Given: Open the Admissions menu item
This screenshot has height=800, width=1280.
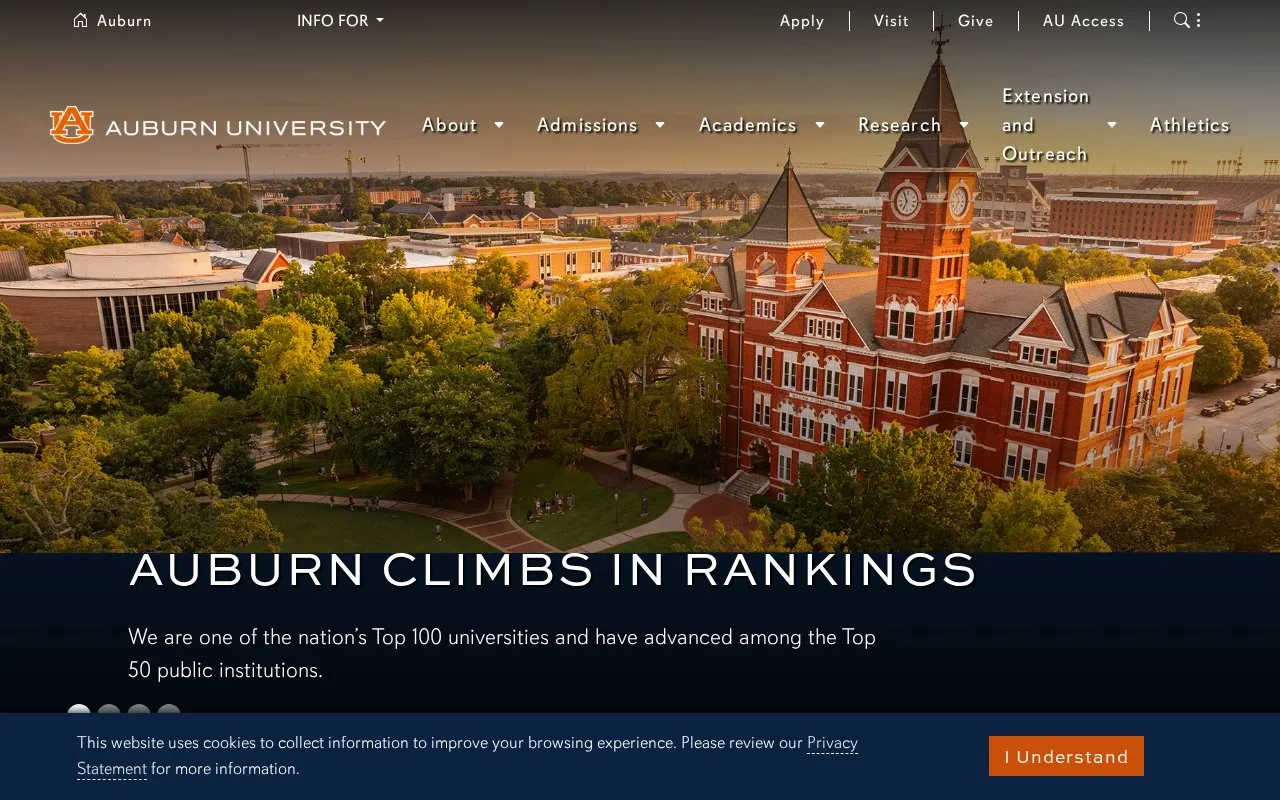Looking at the screenshot, I should click(x=587, y=125).
